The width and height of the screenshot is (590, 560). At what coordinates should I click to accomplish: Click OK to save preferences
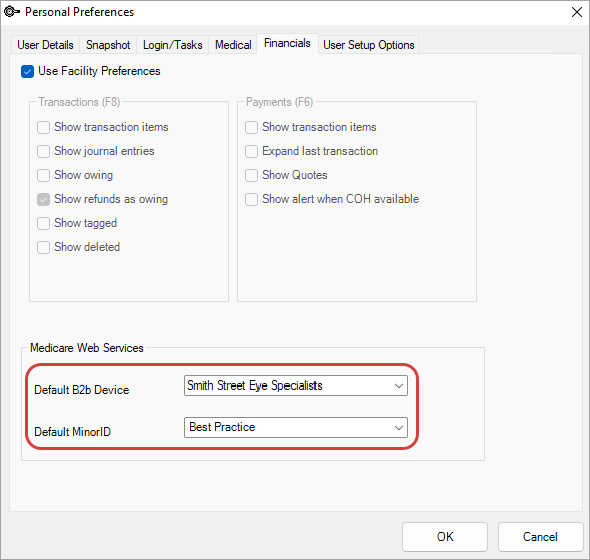(445, 537)
